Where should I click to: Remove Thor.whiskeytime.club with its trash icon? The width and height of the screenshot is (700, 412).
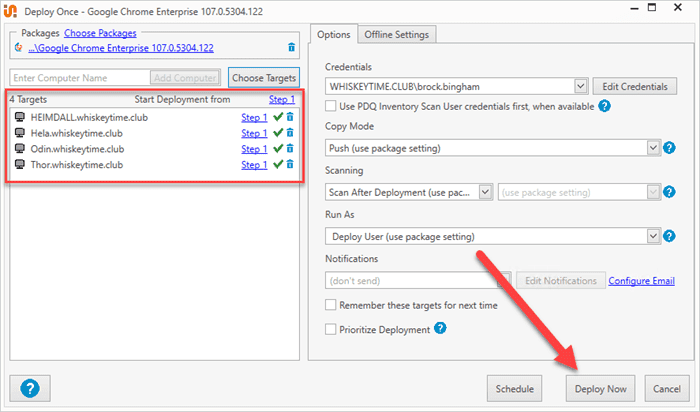(x=290, y=164)
